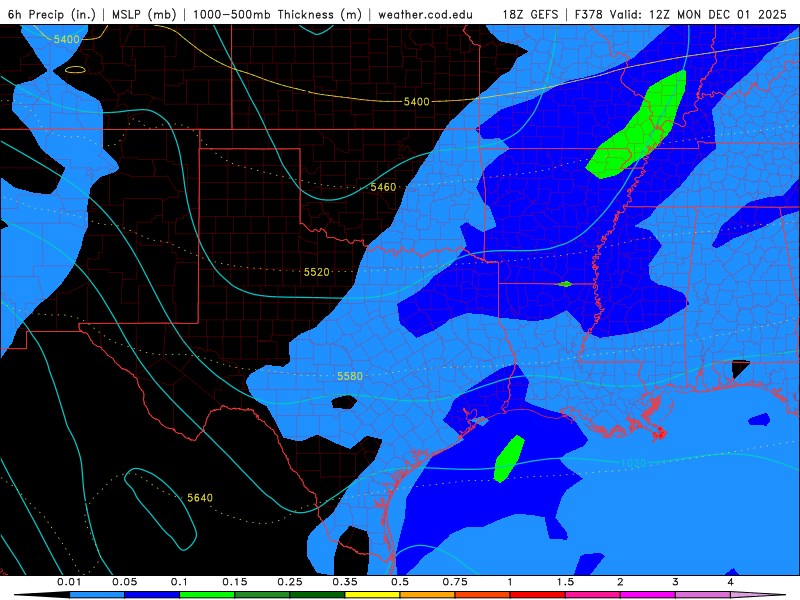Click the green precipitation patch over the Gulf

click(509, 459)
